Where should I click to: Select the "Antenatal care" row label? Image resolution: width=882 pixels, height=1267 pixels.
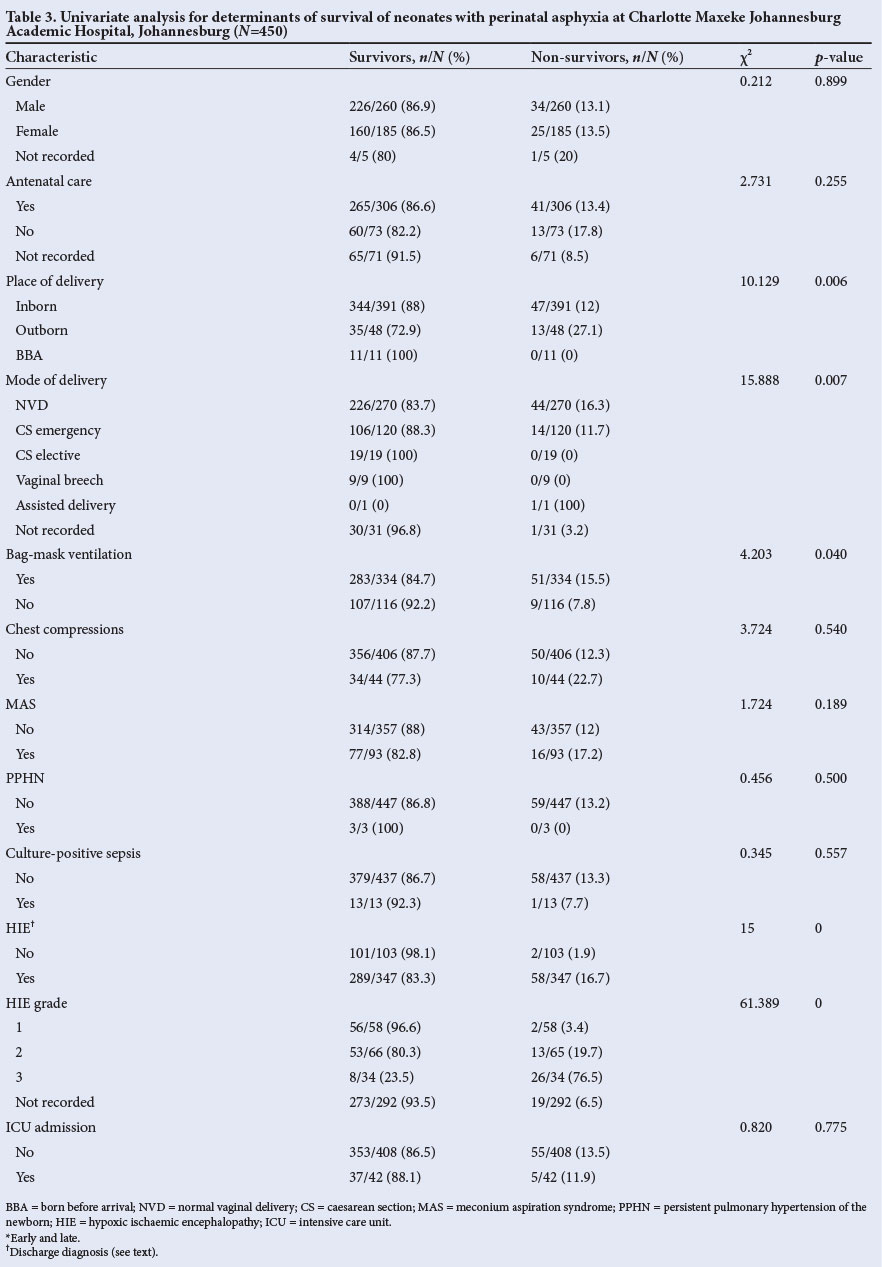click(49, 181)
